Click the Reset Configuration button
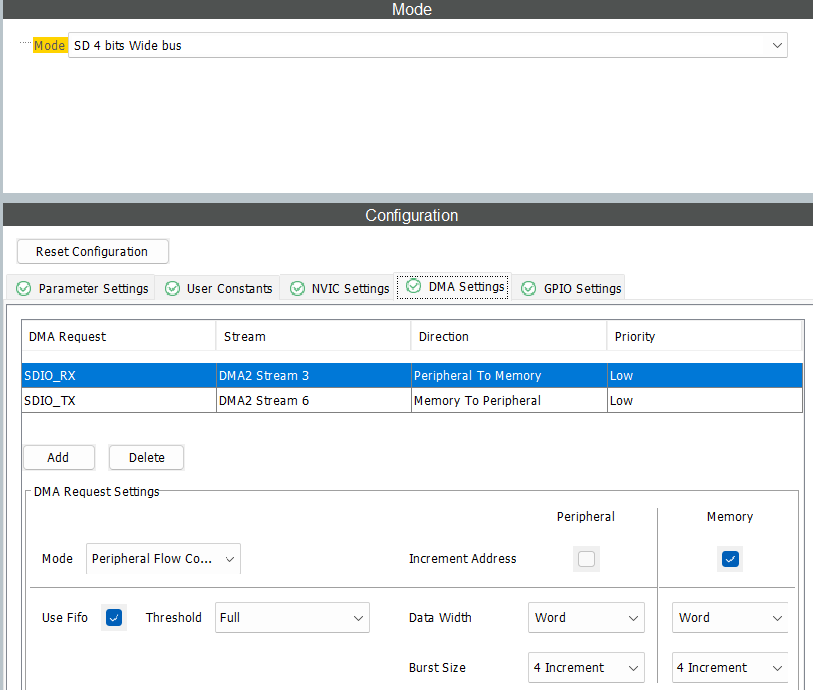 click(x=92, y=251)
